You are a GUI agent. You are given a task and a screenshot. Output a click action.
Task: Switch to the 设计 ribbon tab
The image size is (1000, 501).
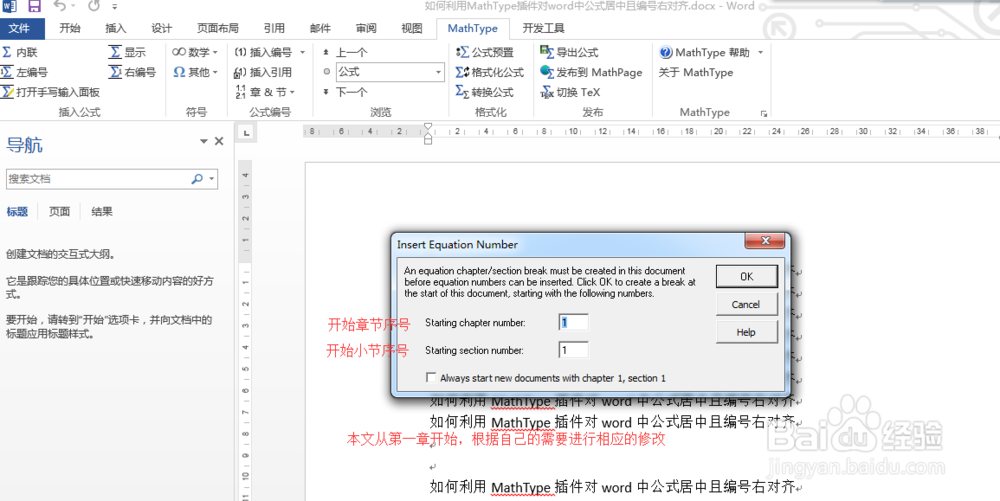pyautogui.click(x=161, y=28)
